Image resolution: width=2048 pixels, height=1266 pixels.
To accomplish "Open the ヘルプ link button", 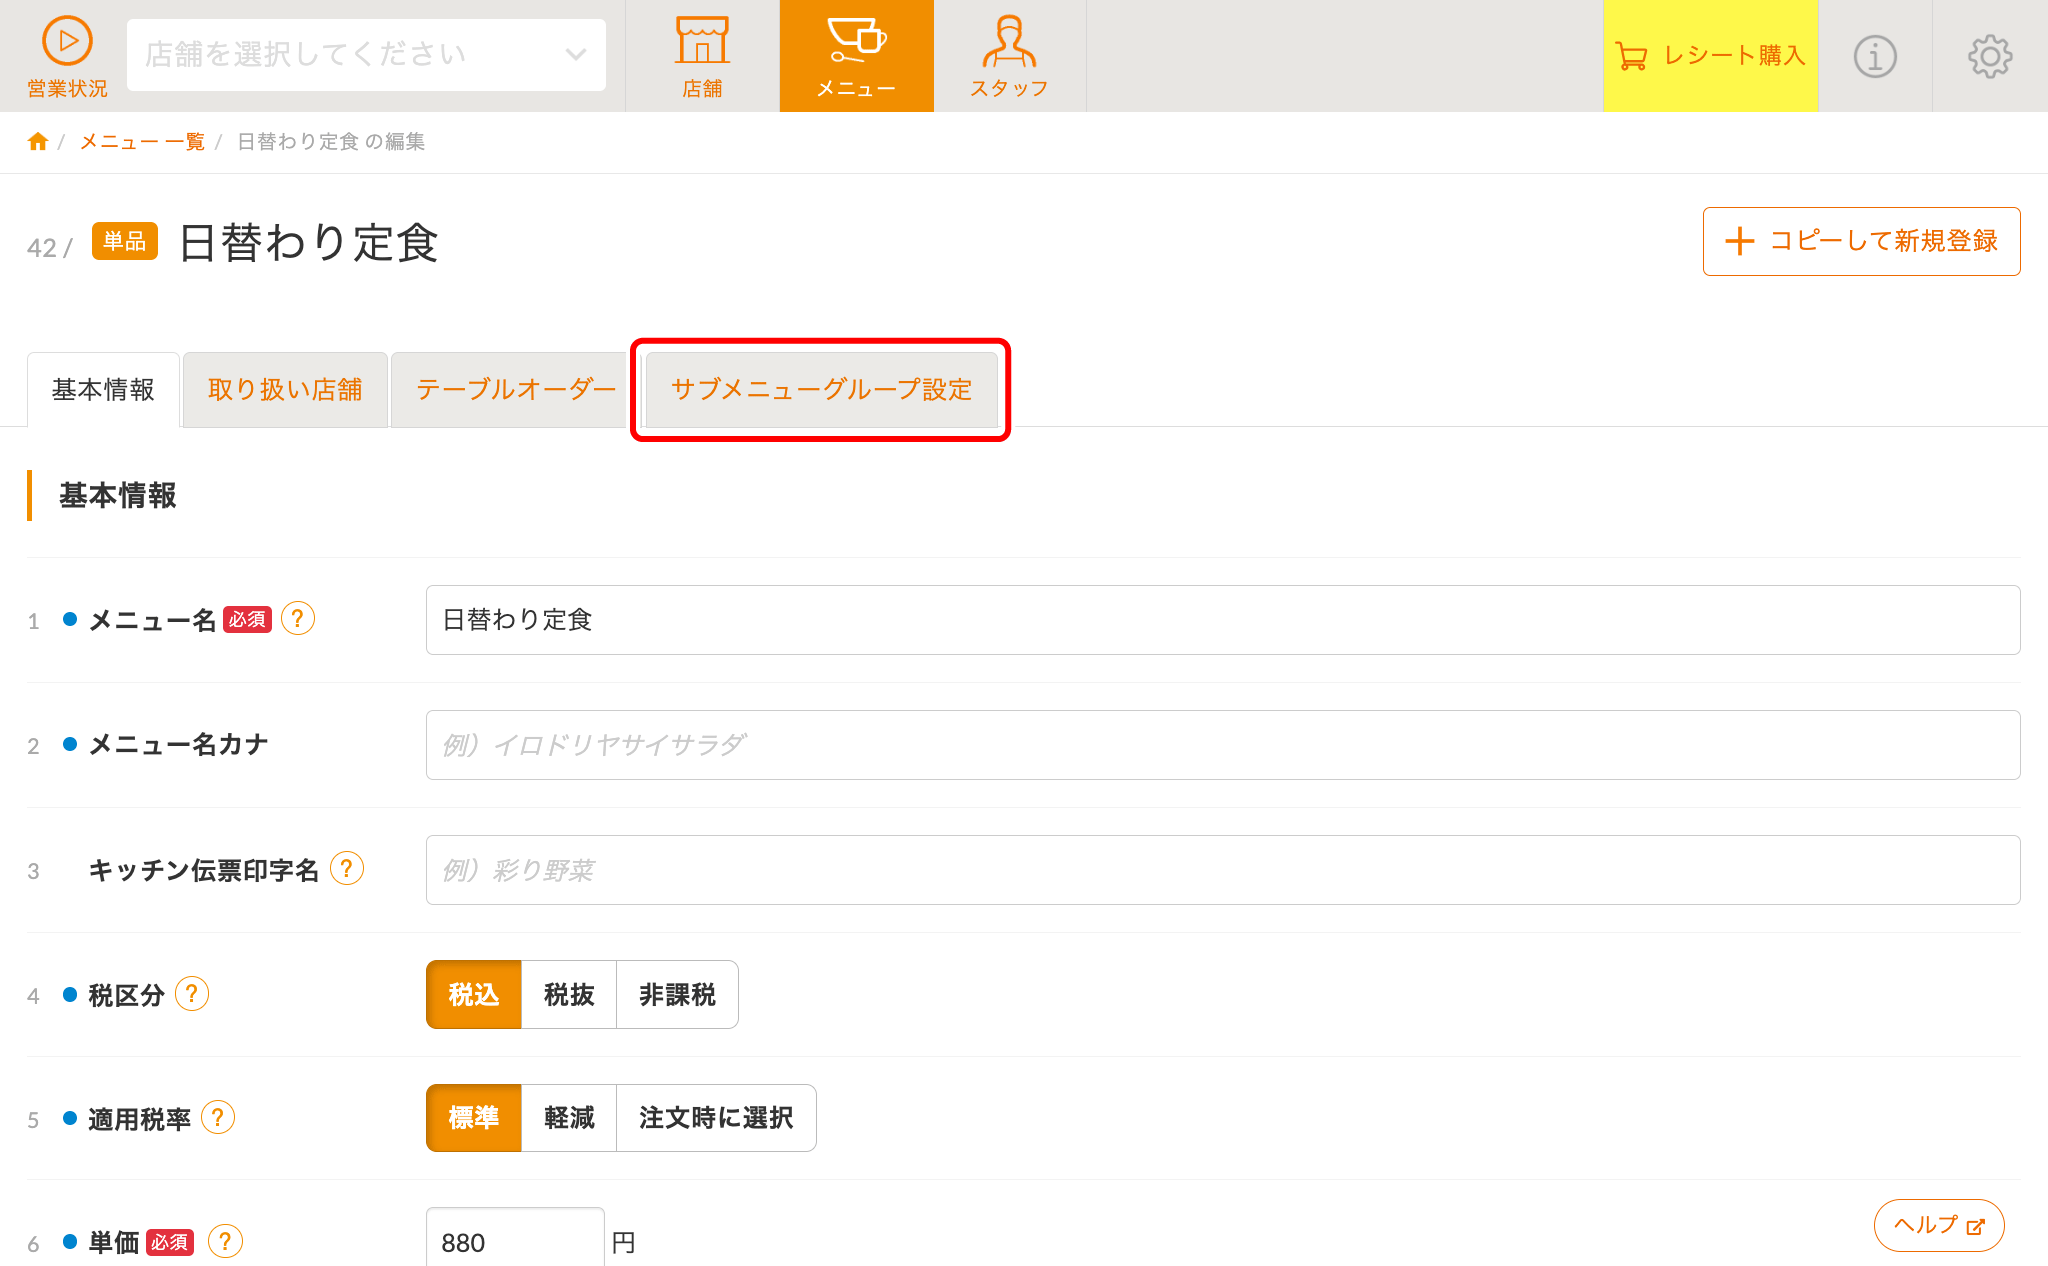I will pyautogui.click(x=1939, y=1225).
